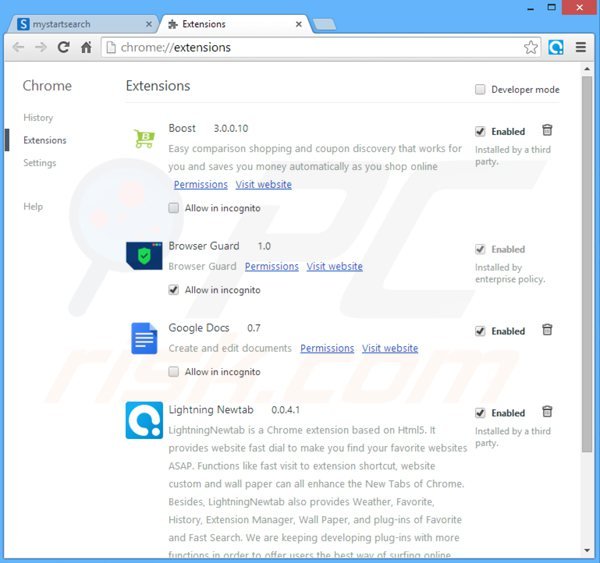Reload the extensions page
Image resolution: width=600 pixels, height=563 pixels.
point(64,47)
